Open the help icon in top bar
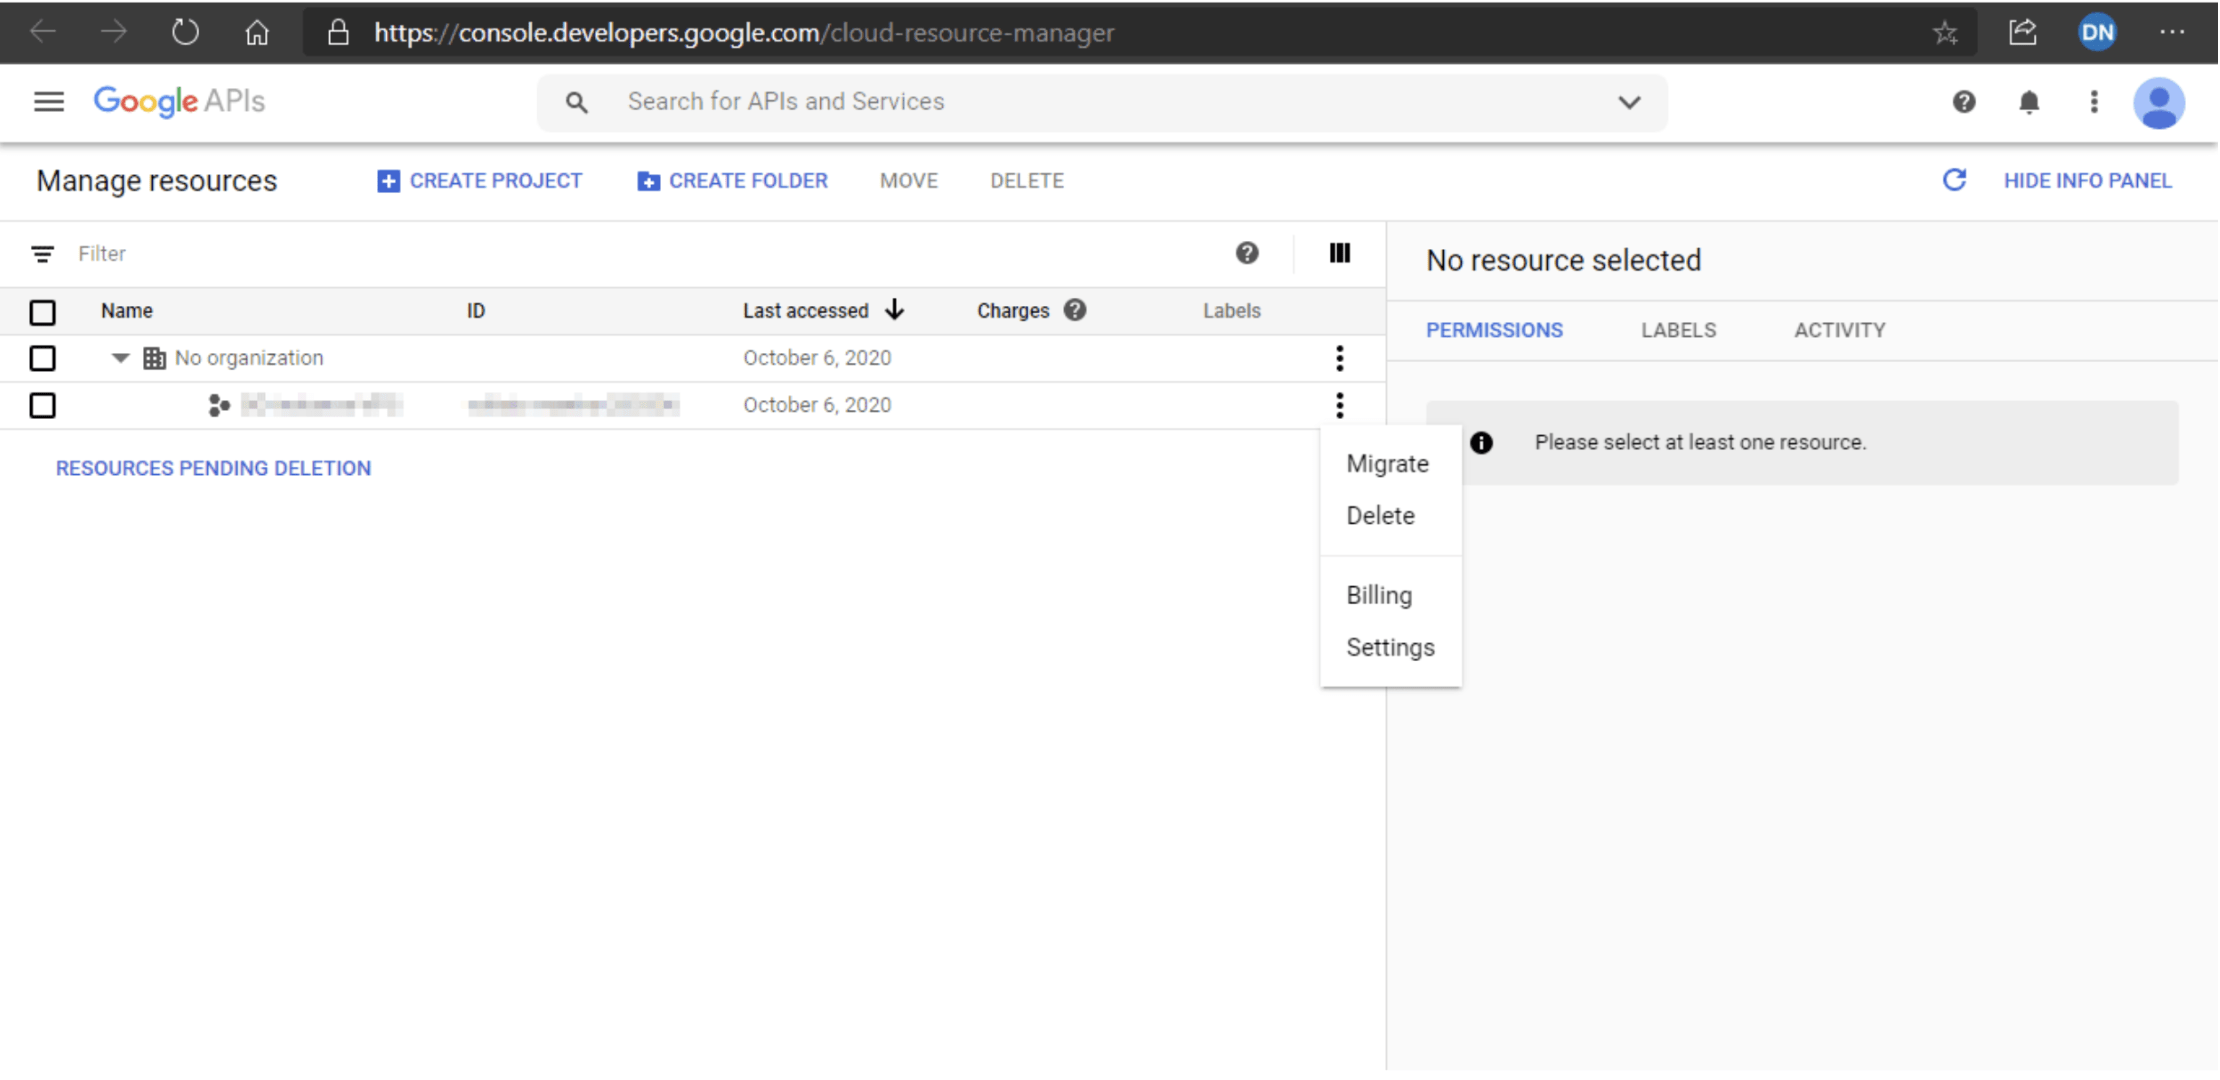 pos(1963,102)
